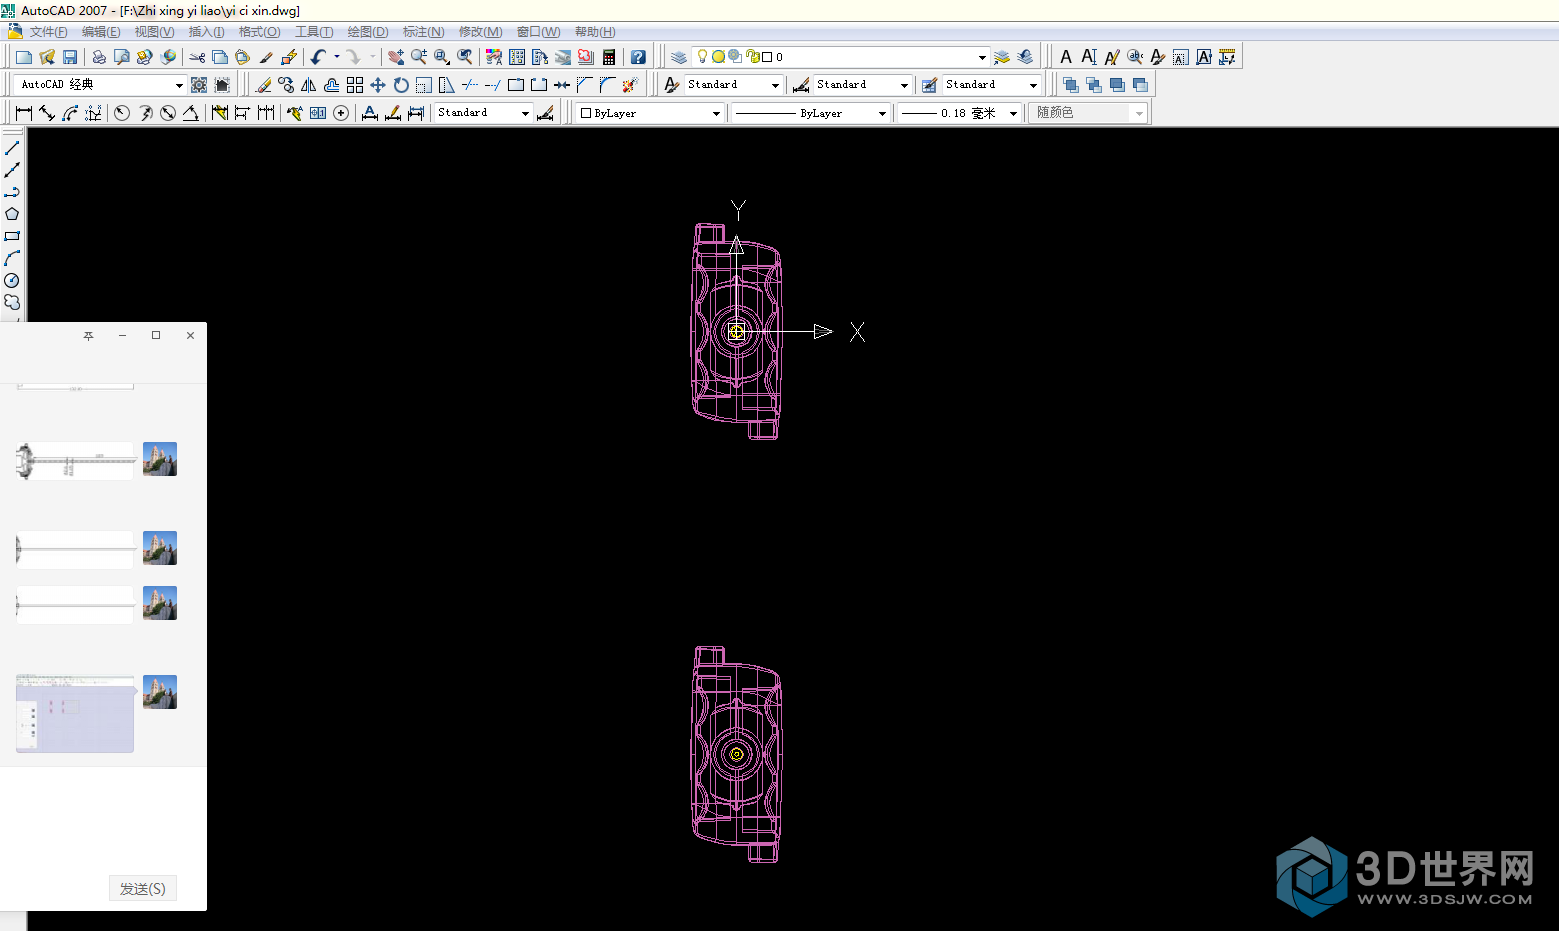1559x931 pixels.
Task: Open the 修改(M) menu
Action: click(x=480, y=32)
